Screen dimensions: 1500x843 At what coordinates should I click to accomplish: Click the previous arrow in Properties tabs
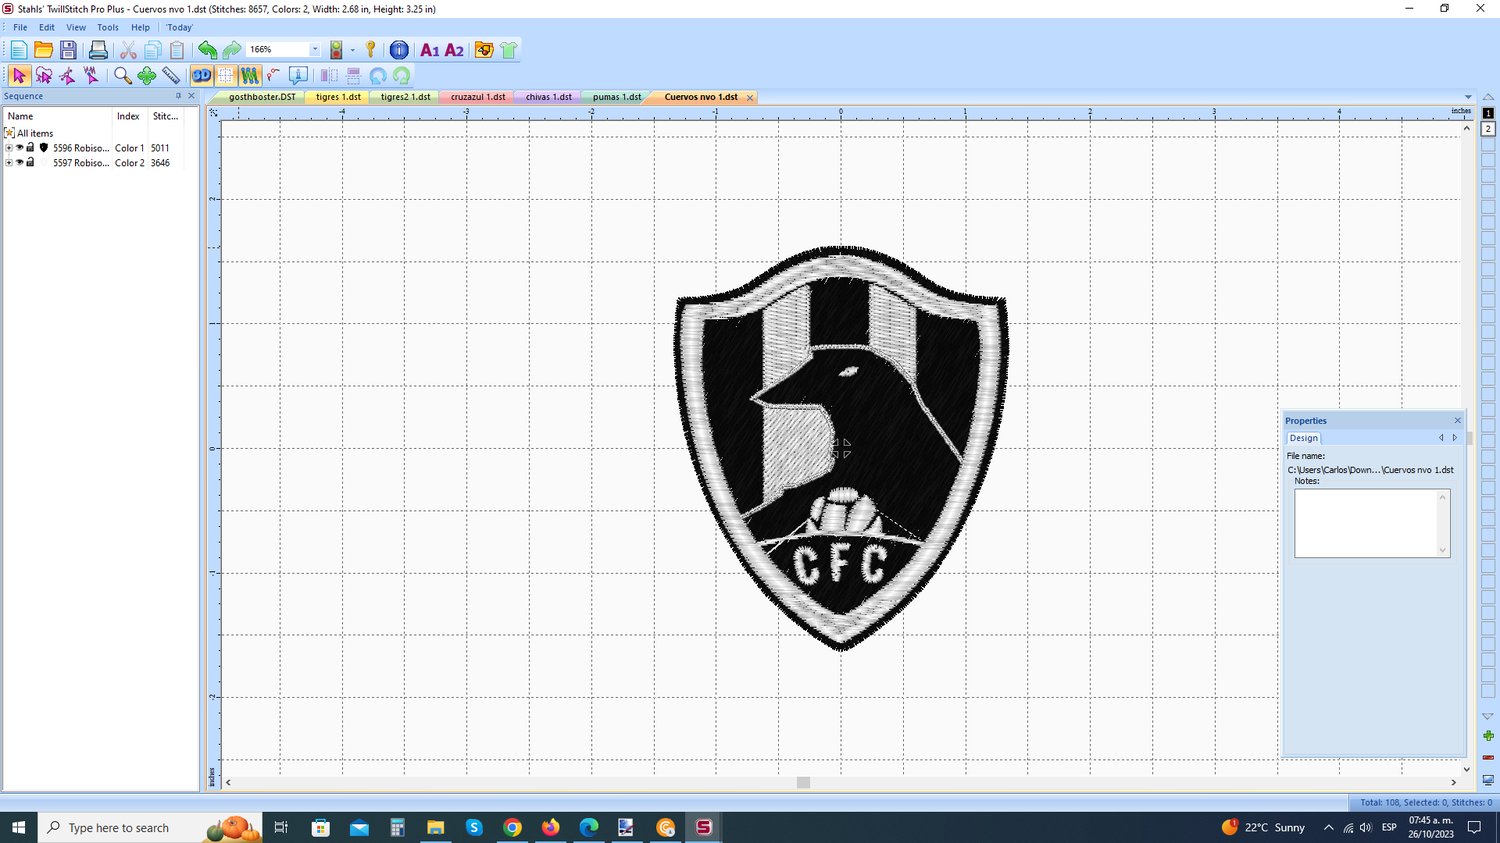pos(1441,438)
